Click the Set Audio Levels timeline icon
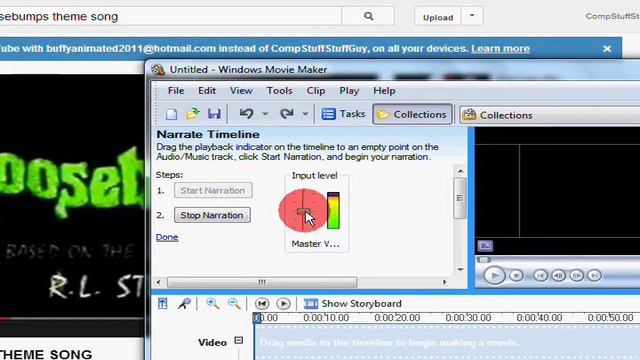This screenshot has width=640, height=360. pyautogui.click(x=163, y=303)
